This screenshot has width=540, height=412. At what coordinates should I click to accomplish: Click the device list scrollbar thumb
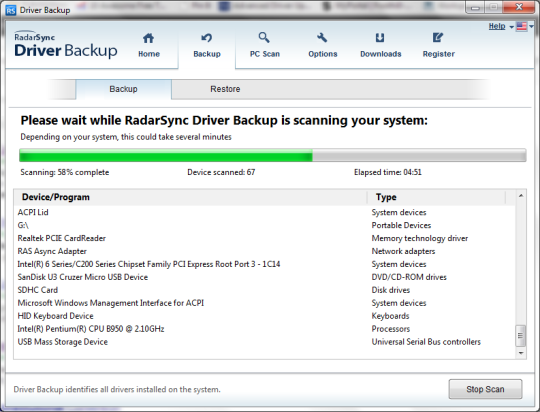tap(521, 336)
